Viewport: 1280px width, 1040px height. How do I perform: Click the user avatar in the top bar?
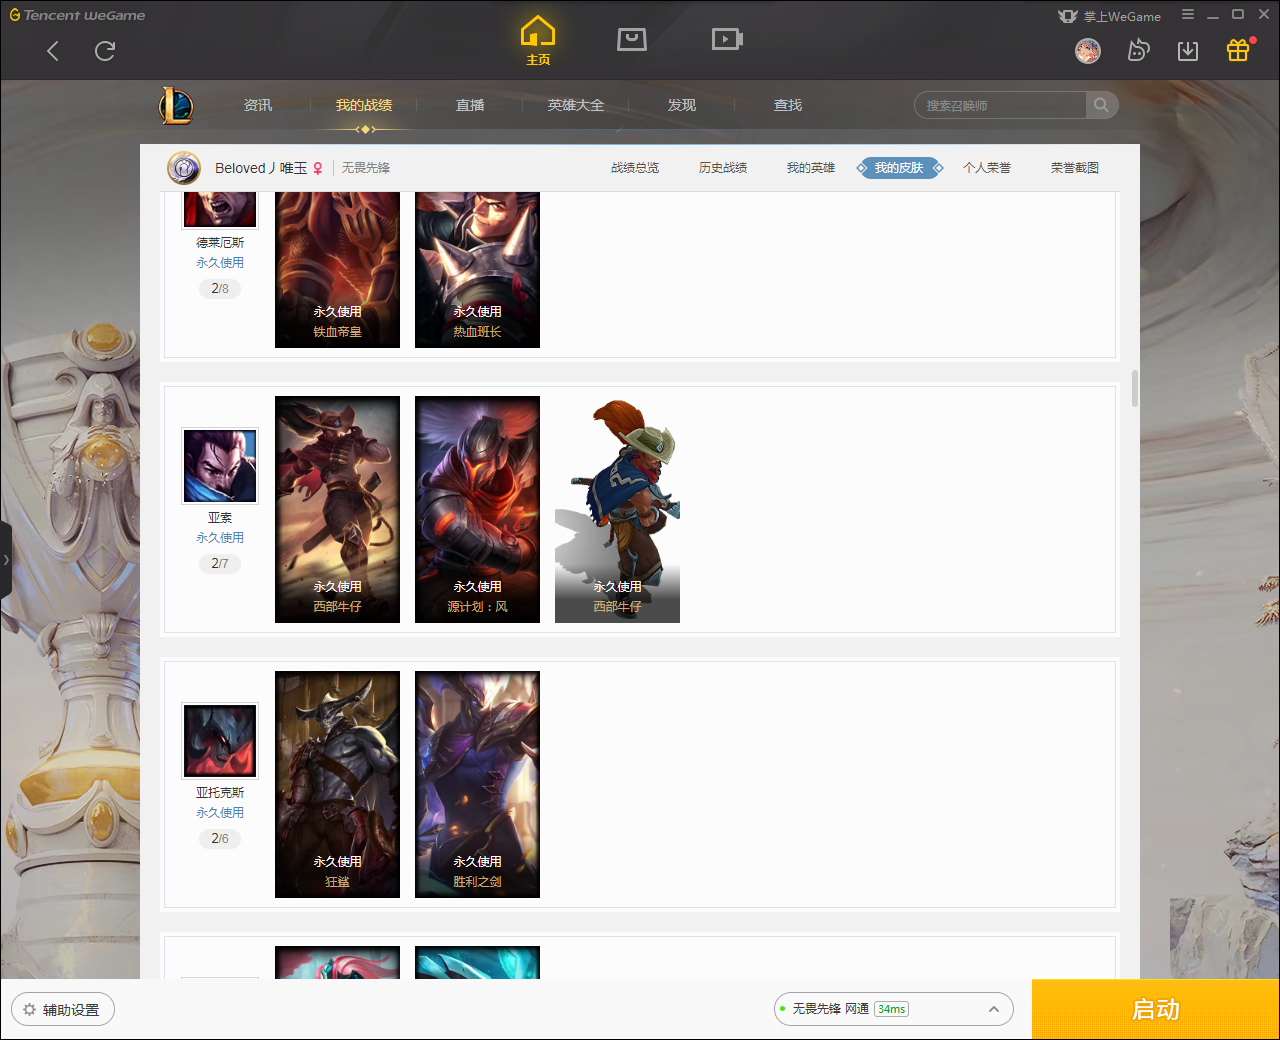pyautogui.click(x=1088, y=51)
